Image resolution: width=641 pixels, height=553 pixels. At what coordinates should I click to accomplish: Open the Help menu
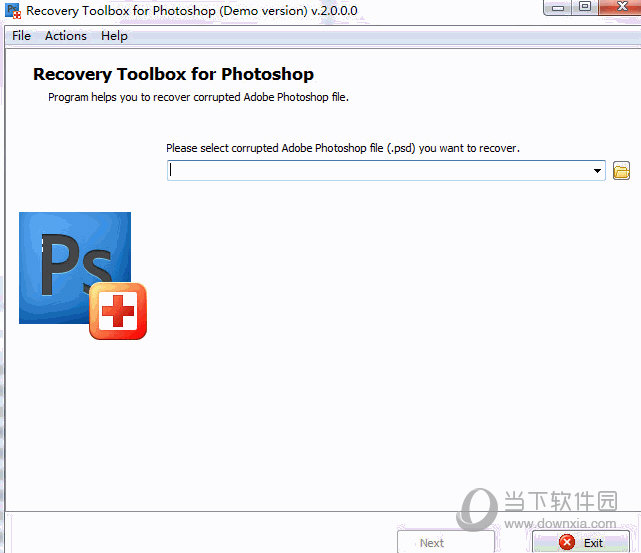click(114, 36)
